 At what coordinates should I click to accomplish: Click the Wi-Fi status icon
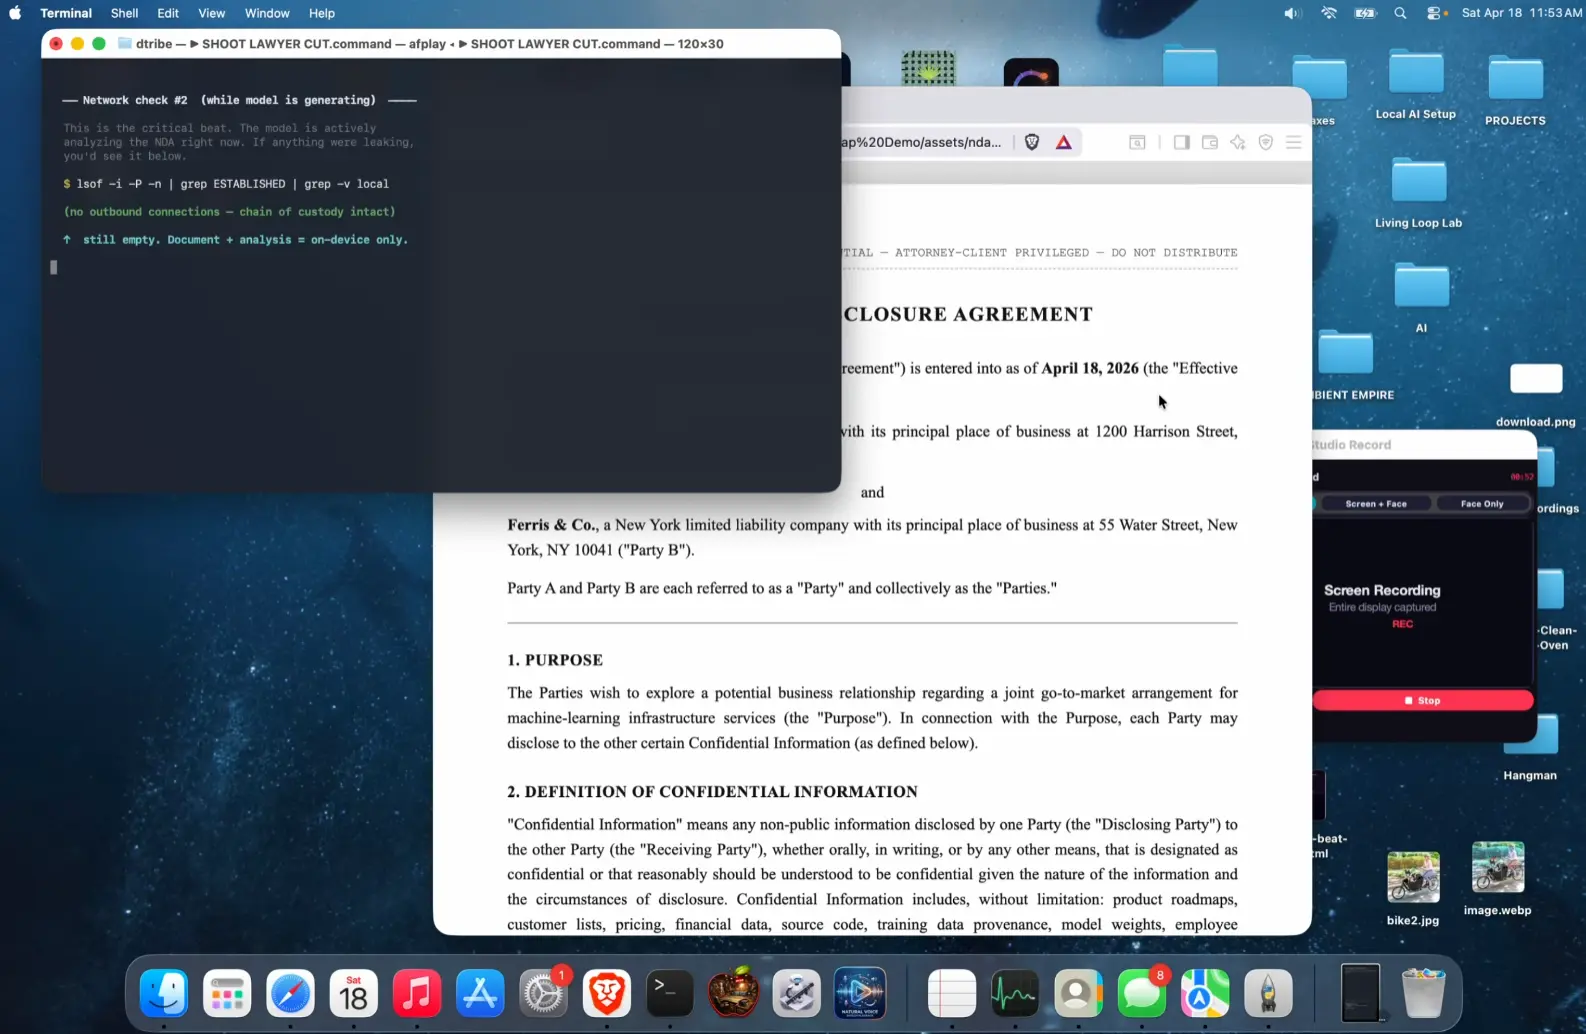point(1328,13)
